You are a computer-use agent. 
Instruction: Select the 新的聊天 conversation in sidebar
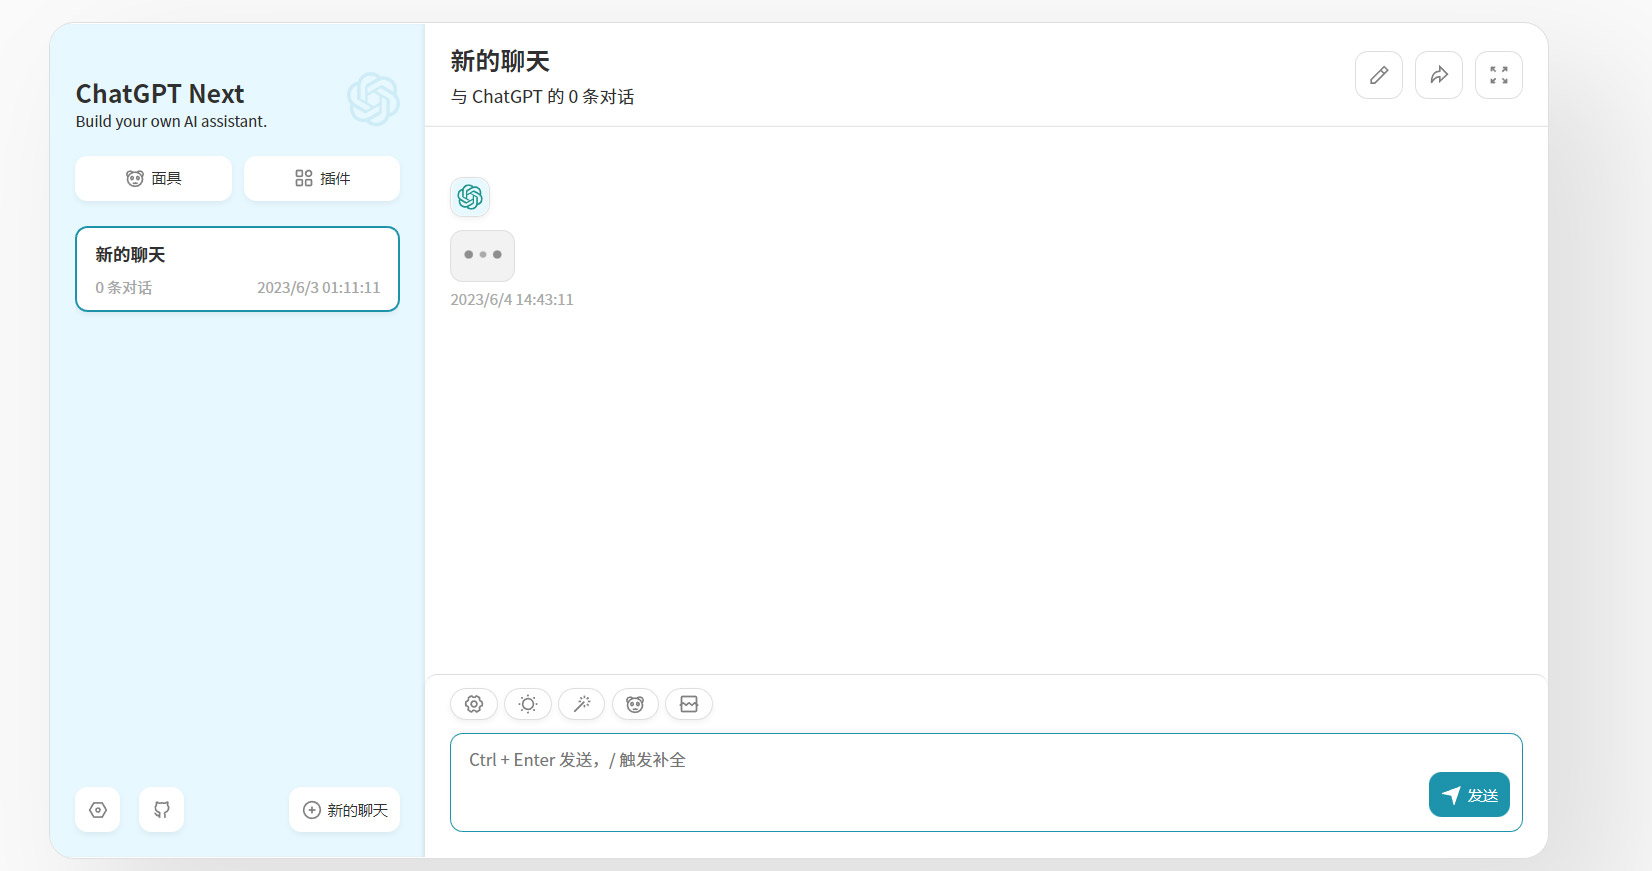(x=237, y=269)
